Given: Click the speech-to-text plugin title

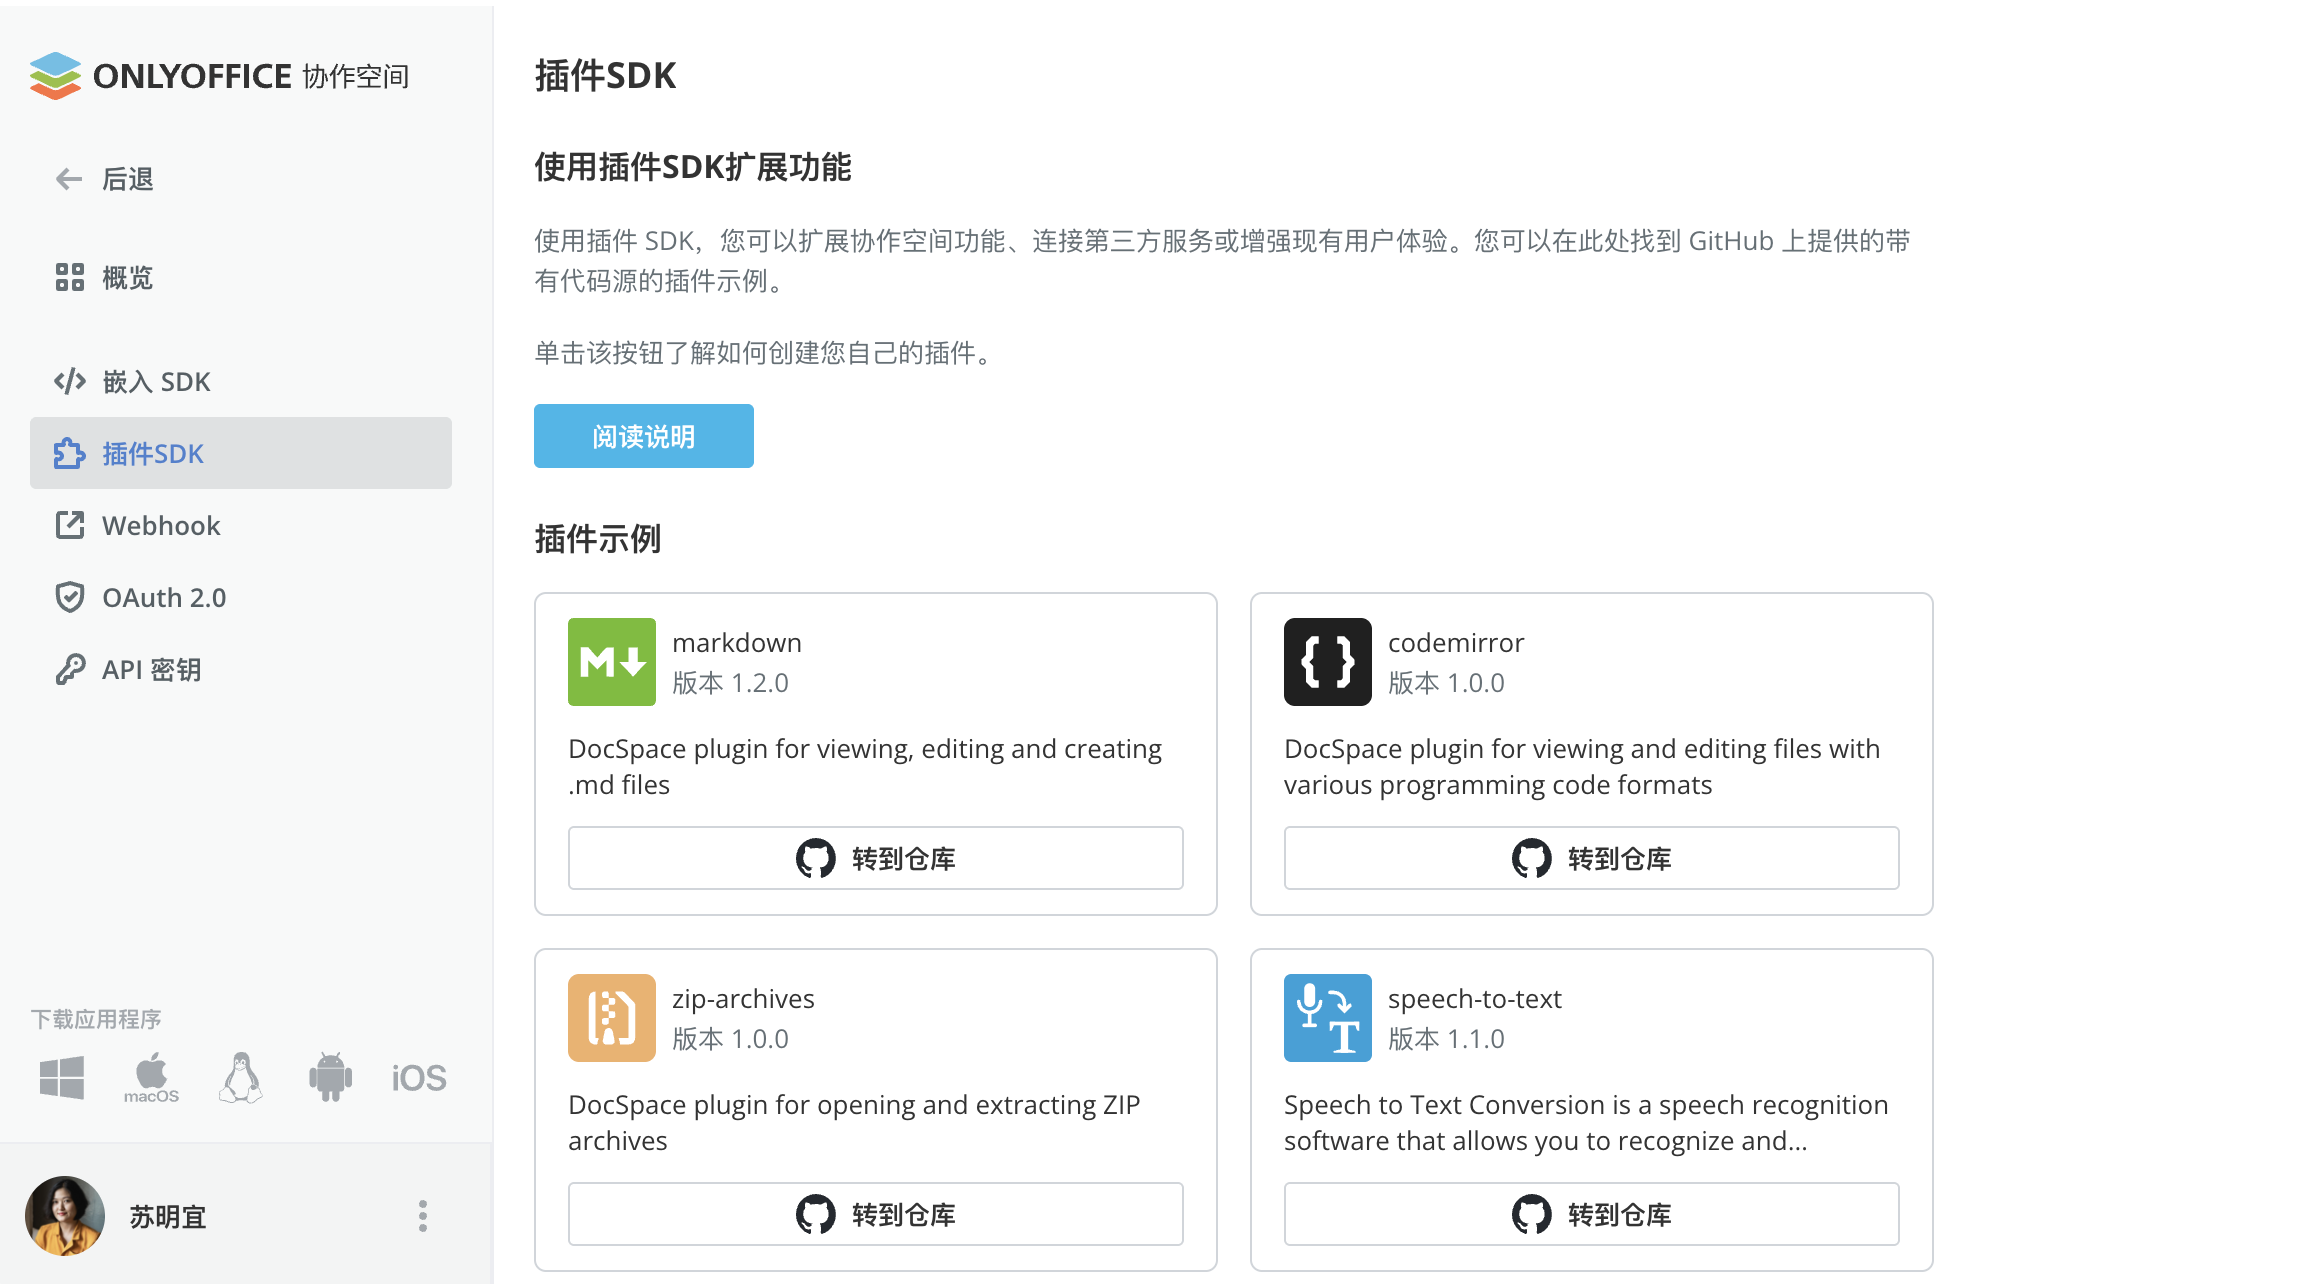Looking at the screenshot, I should (1475, 999).
